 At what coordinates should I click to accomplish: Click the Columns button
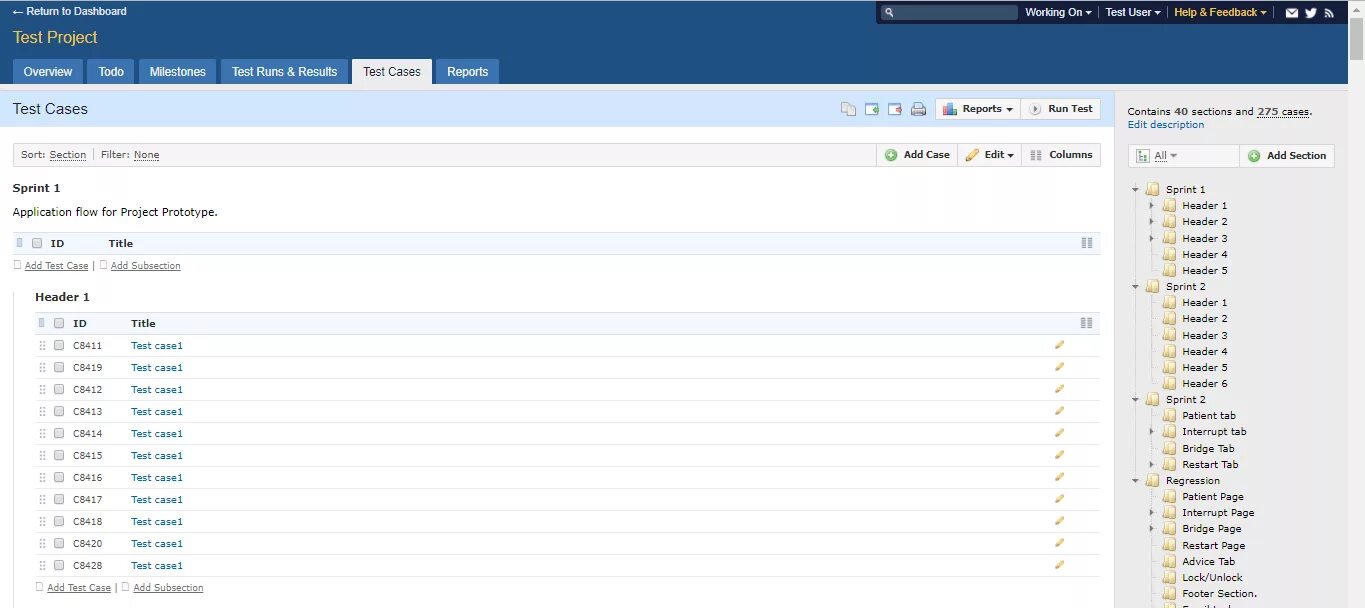[1061, 155]
